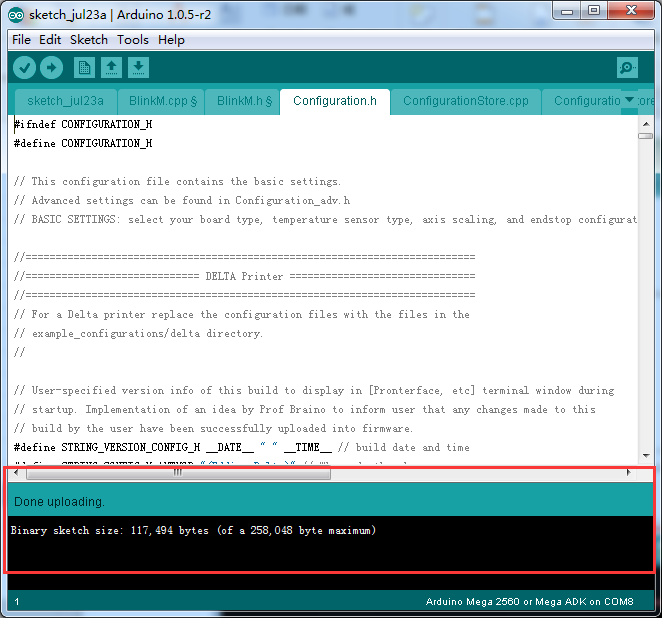Click the horizontal scrollbar left arrow
The image size is (662, 618).
pyautogui.click(x=16, y=472)
